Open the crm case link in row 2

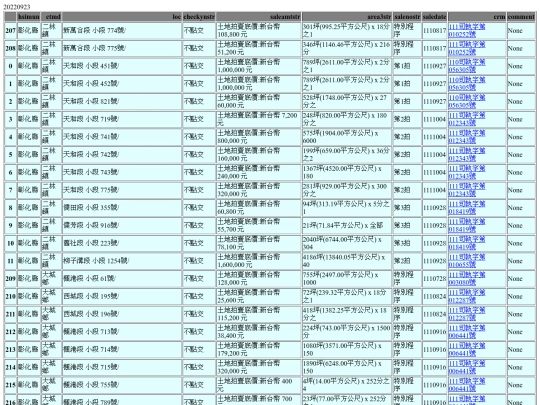pos(467,101)
